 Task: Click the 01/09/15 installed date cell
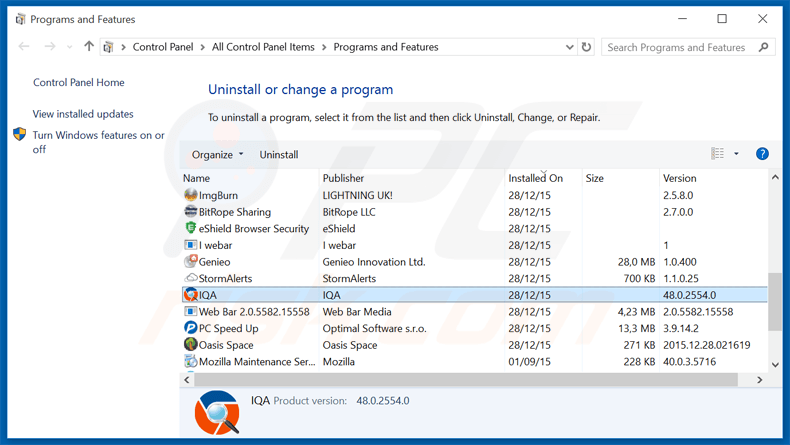click(x=529, y=361)
